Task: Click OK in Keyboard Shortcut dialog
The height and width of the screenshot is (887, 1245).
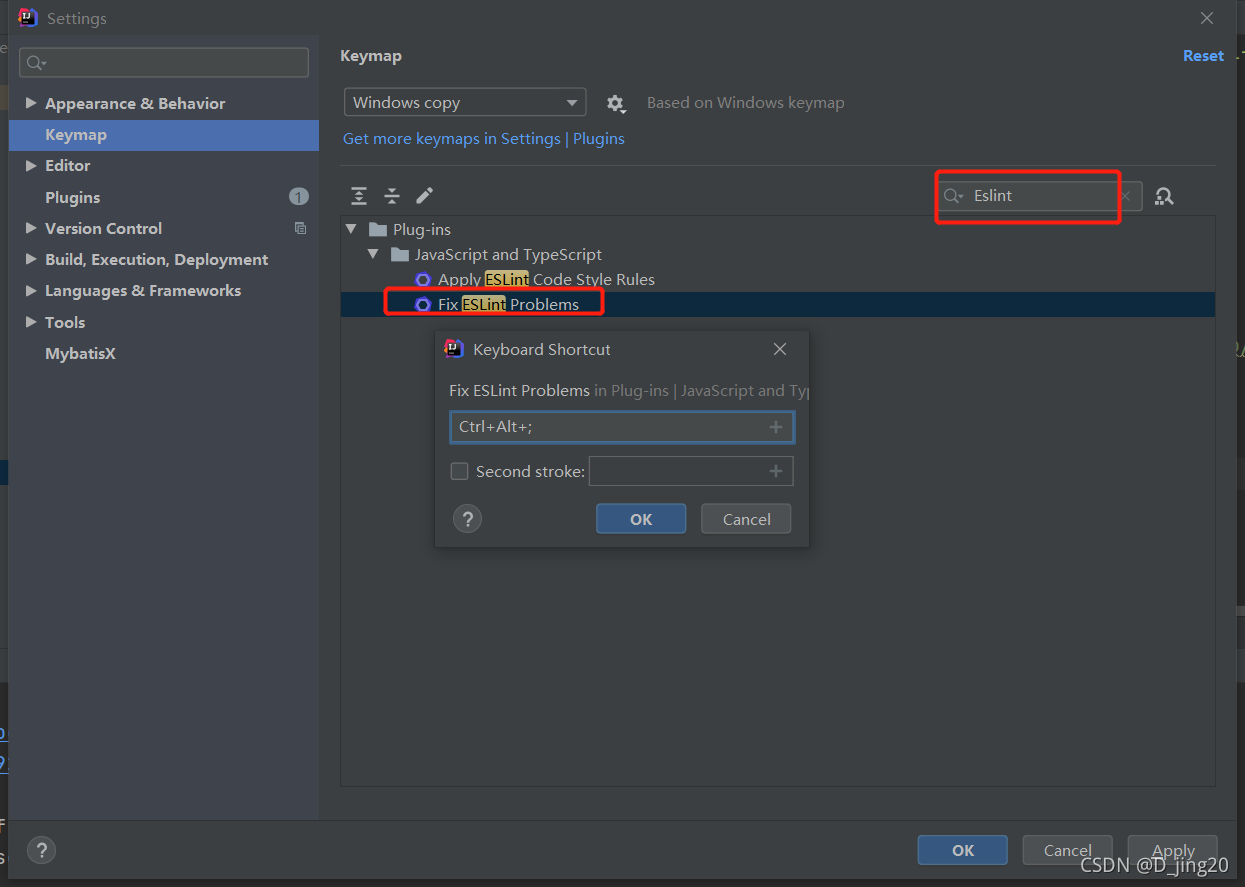Action: 641,519
